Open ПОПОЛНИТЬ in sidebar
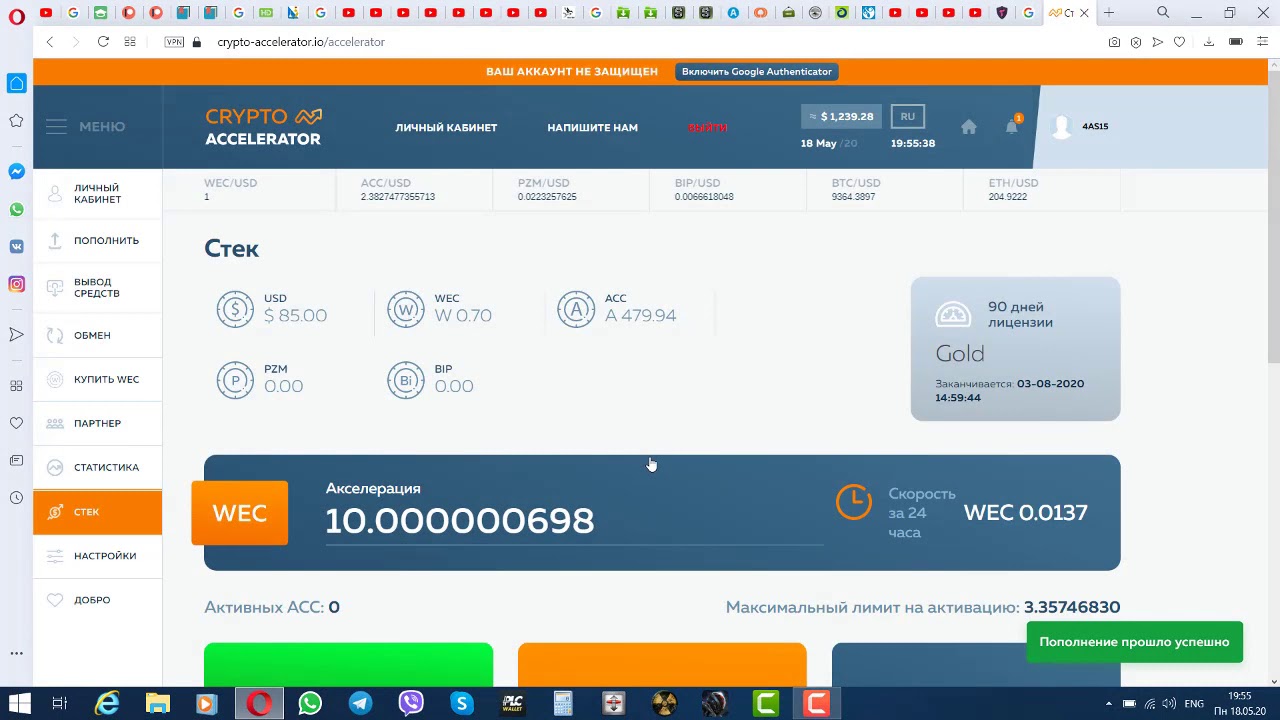The height and width of the screenshot is (720, 1280). pyautogui.click(x=97, y=240)
